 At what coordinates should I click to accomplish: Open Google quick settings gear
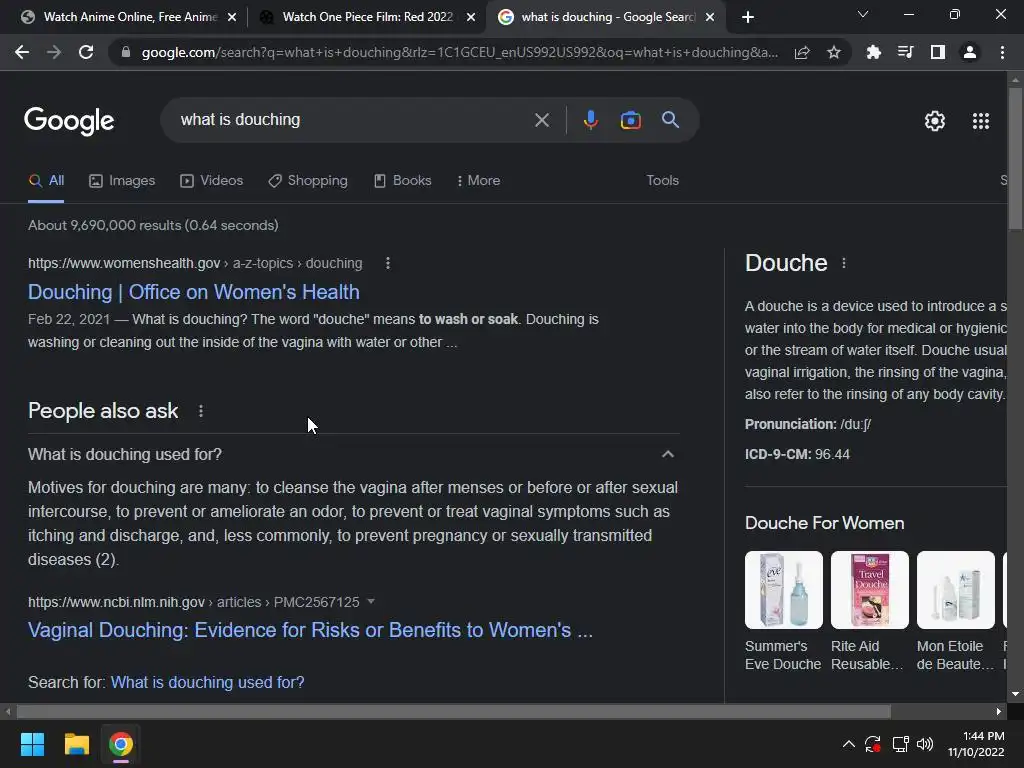click(935, 121)
